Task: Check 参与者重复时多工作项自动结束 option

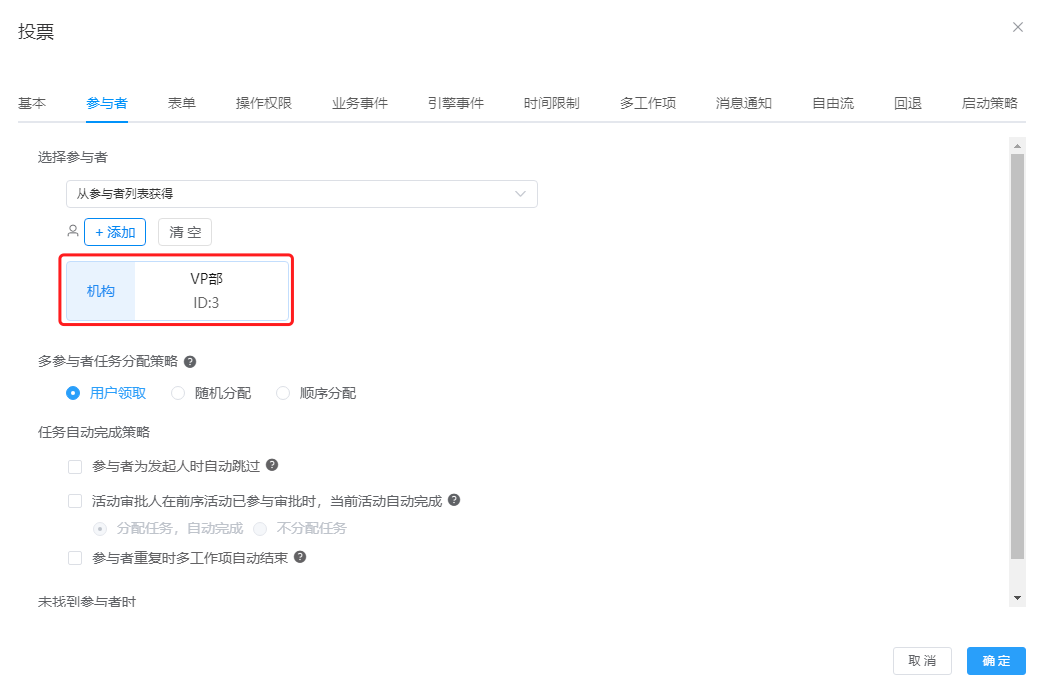Action: click(x=75, y=558)
